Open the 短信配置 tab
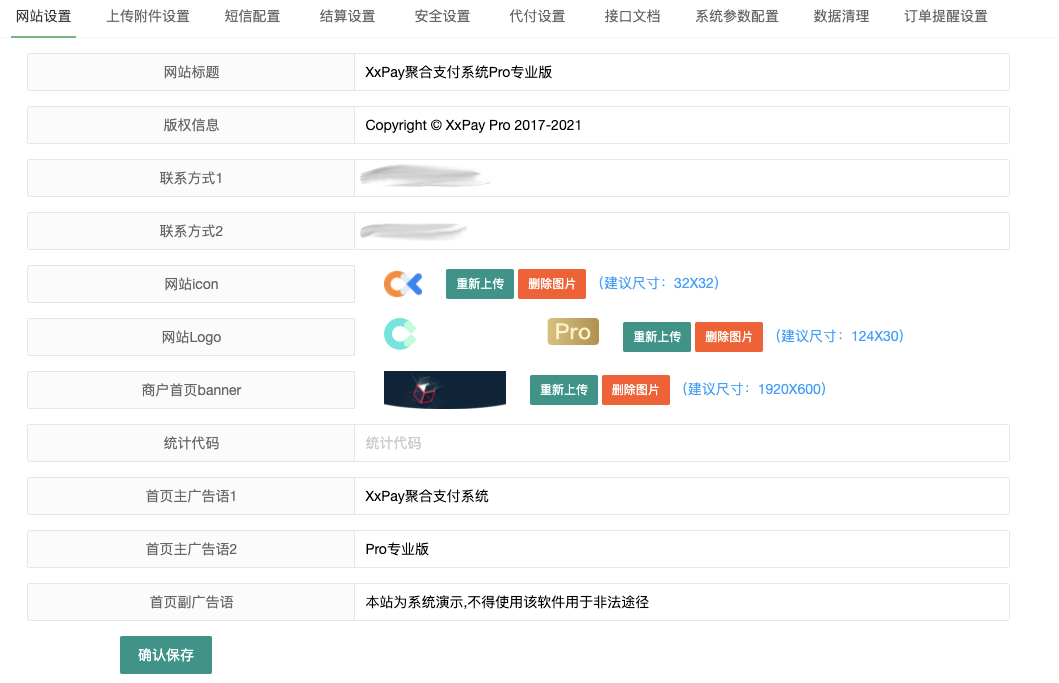Screen dimensions: 1059x683 point(252,16)
